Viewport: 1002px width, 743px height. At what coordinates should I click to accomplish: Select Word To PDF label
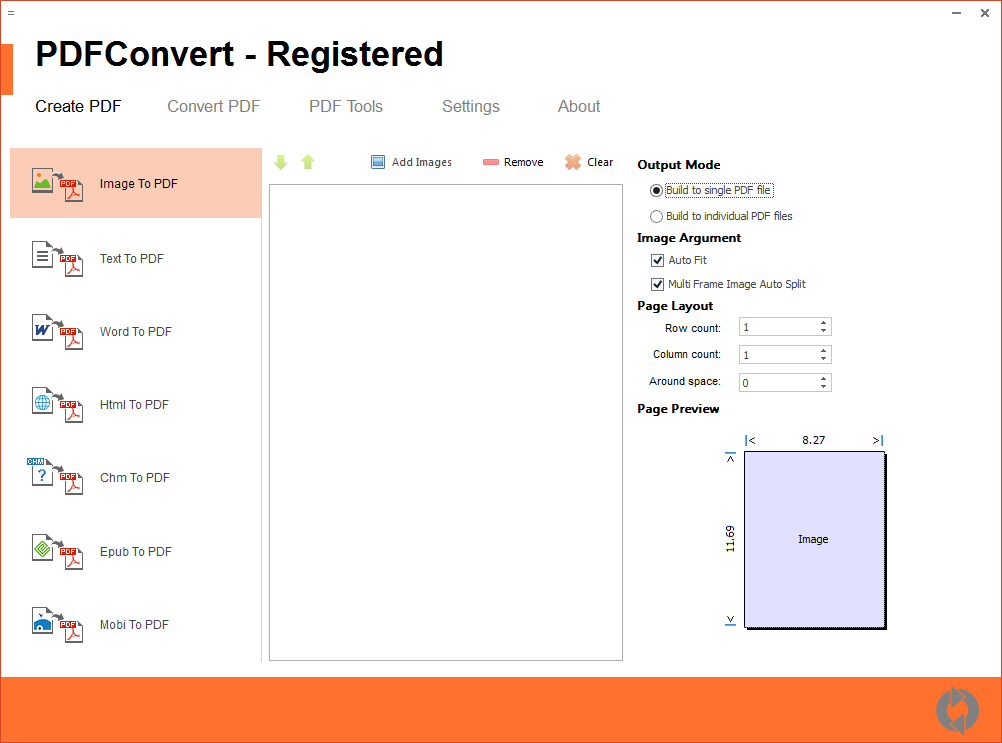(x=135, y=332)
